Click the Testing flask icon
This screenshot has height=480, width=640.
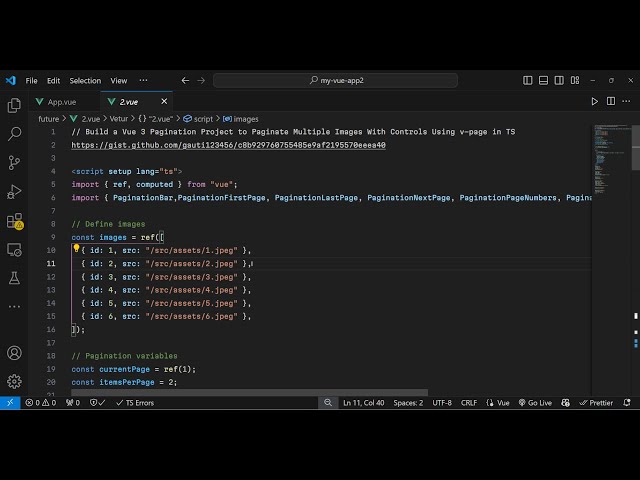[14, 277]
